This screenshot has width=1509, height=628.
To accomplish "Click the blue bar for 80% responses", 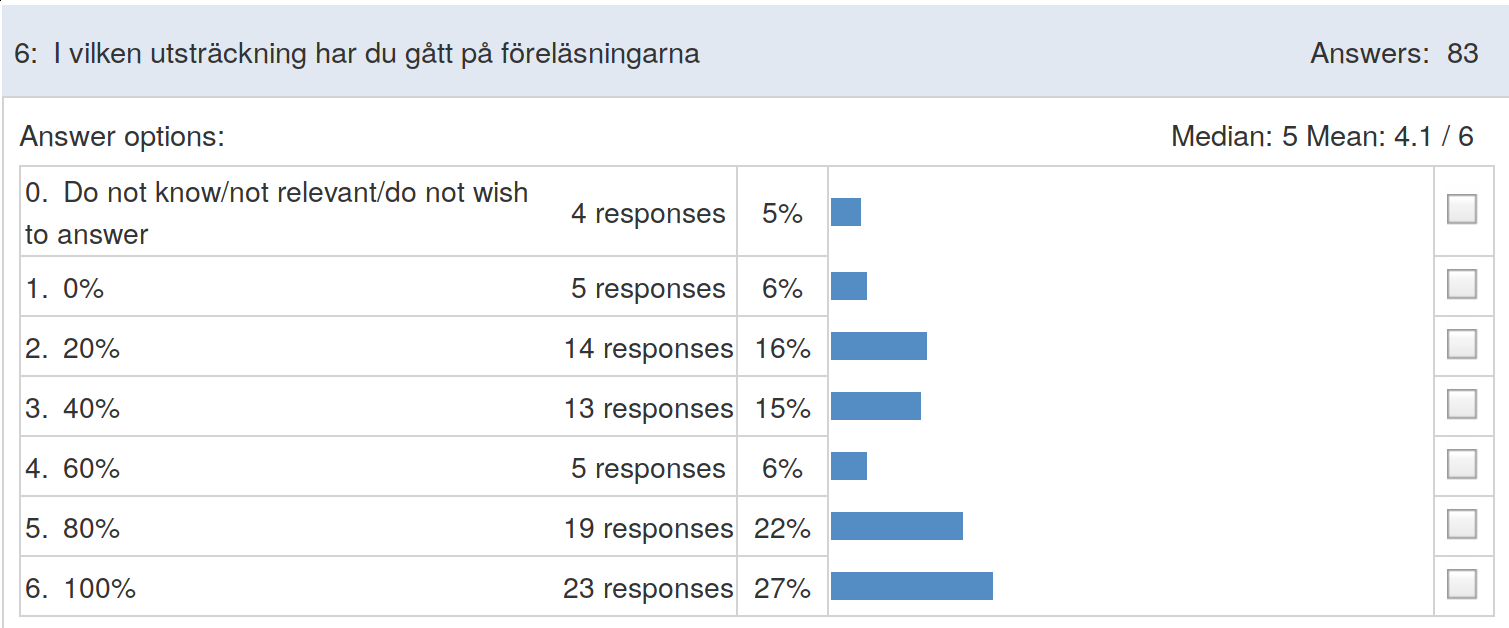I will tap(897, 526).
